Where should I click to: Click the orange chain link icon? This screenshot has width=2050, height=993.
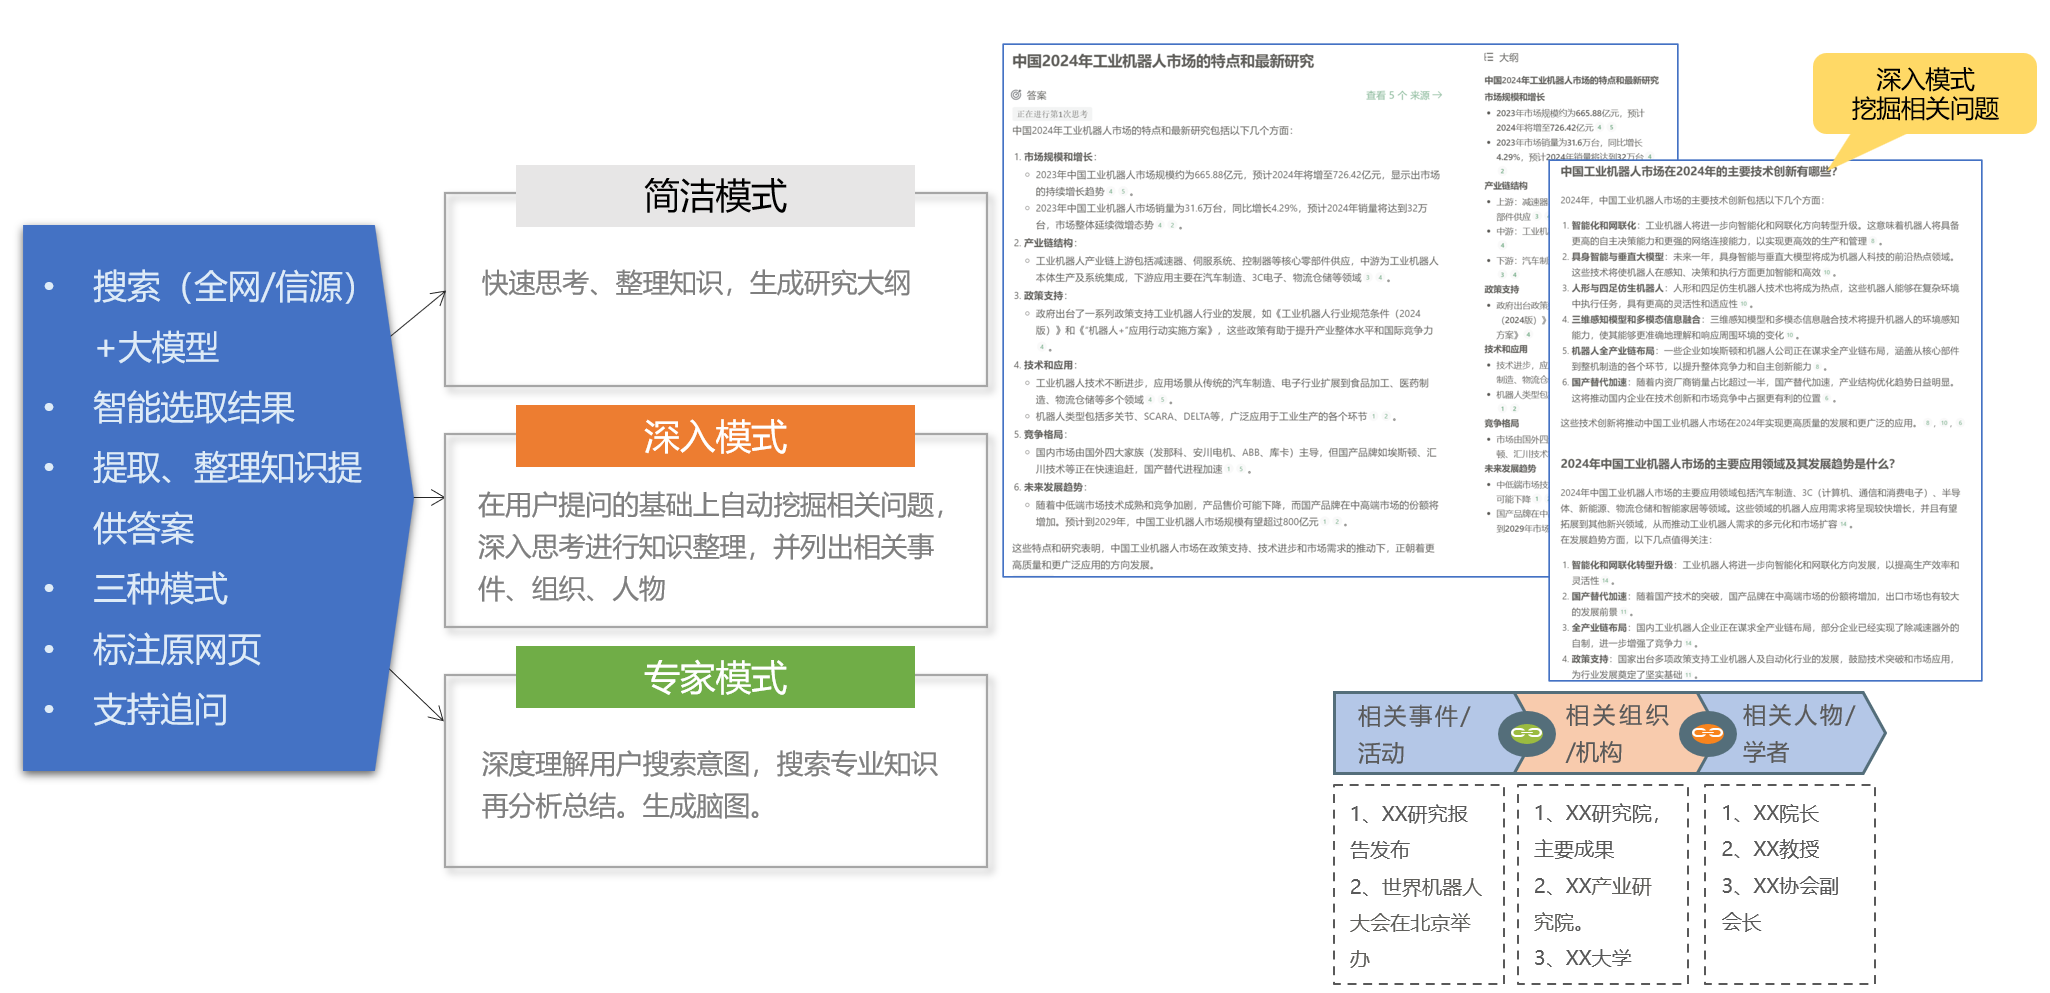coord(1707,734)
